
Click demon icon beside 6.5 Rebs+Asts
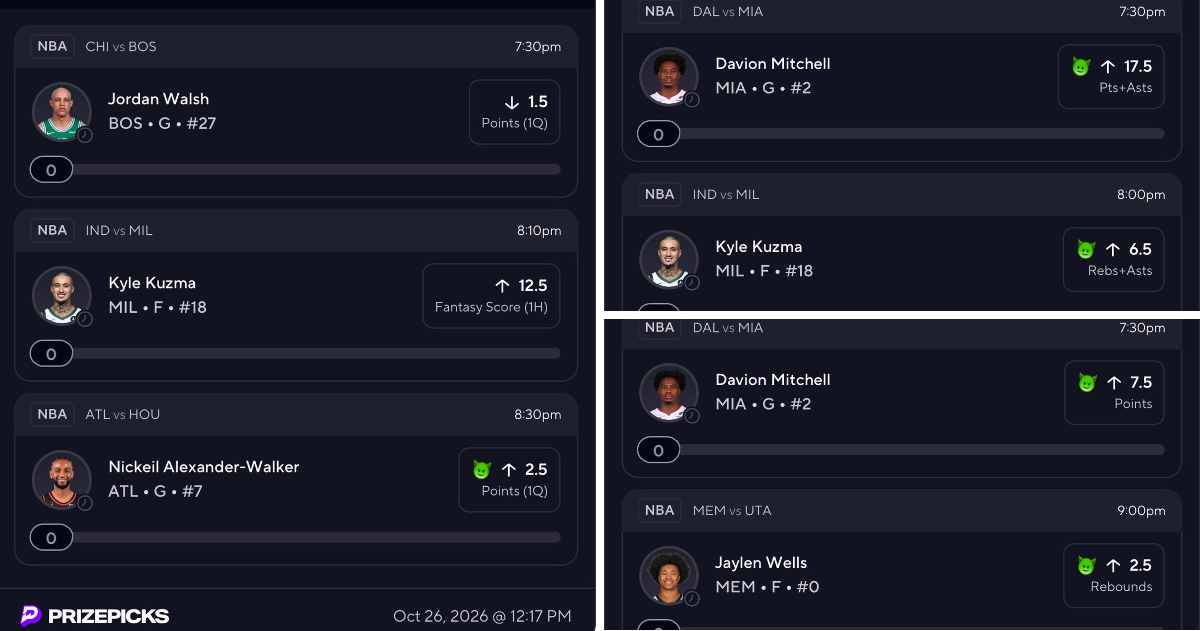click(x=1086, y=249)
